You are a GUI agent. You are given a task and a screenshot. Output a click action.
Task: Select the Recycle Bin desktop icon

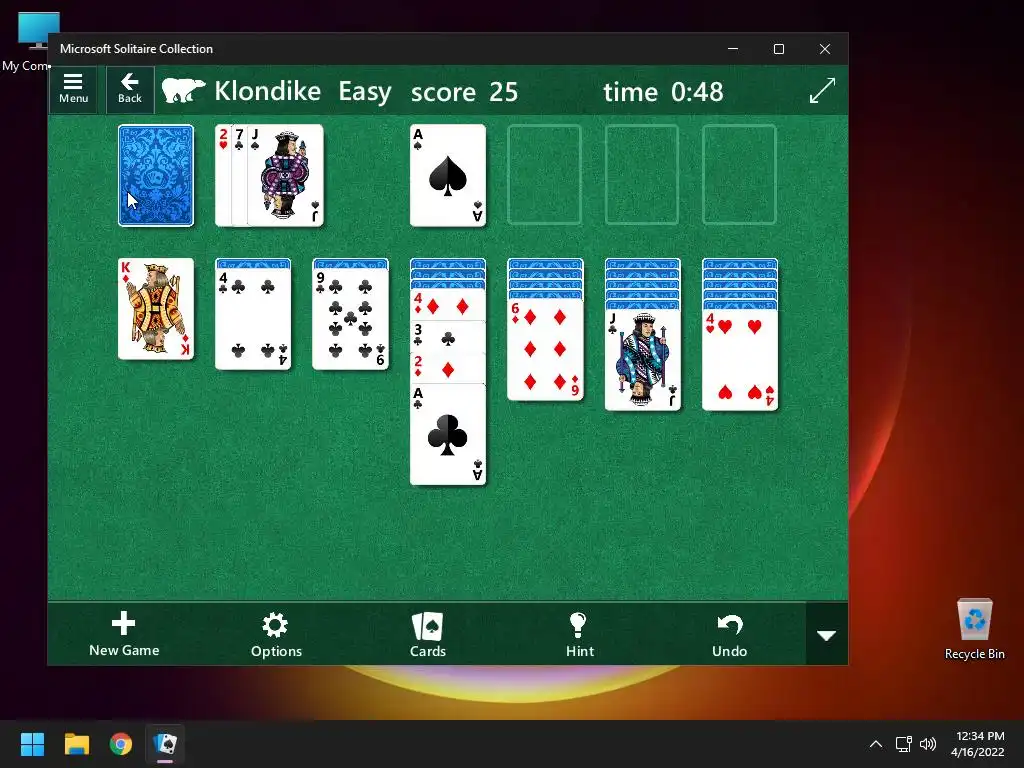[x=974, y=630]
